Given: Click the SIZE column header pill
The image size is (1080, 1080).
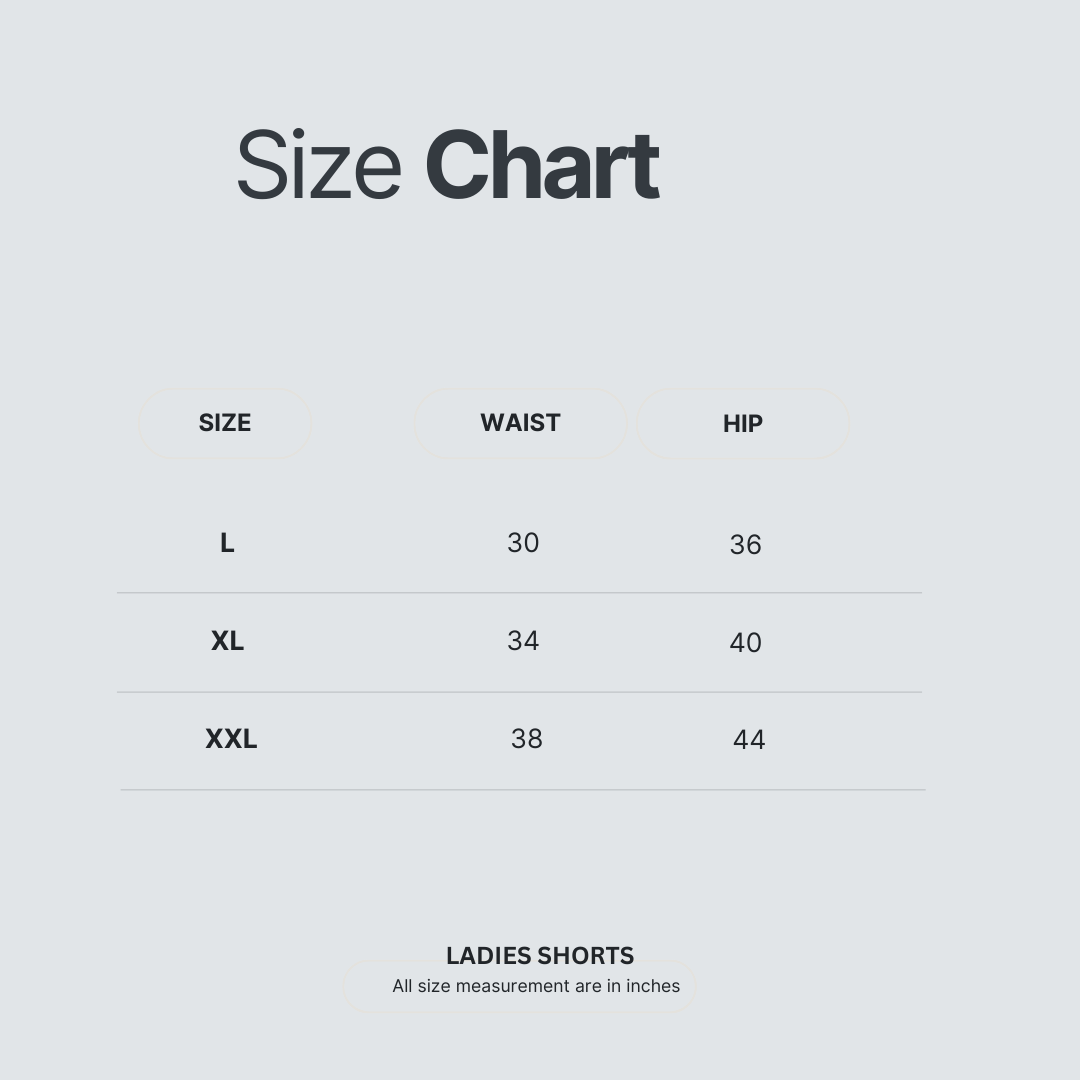Looking at the screenshot, I should point(225,423).
